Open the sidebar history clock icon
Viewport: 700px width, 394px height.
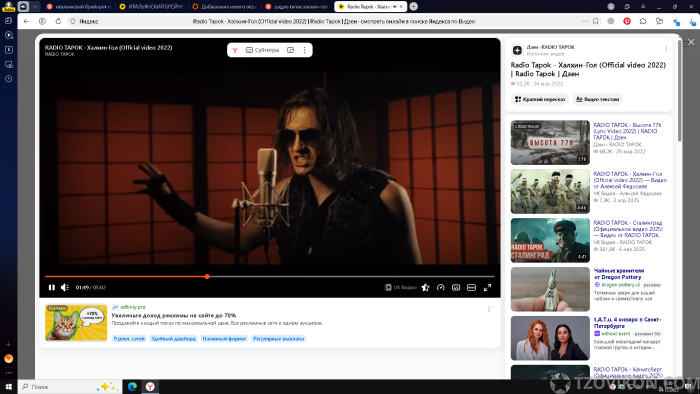[x=8, y=79]
